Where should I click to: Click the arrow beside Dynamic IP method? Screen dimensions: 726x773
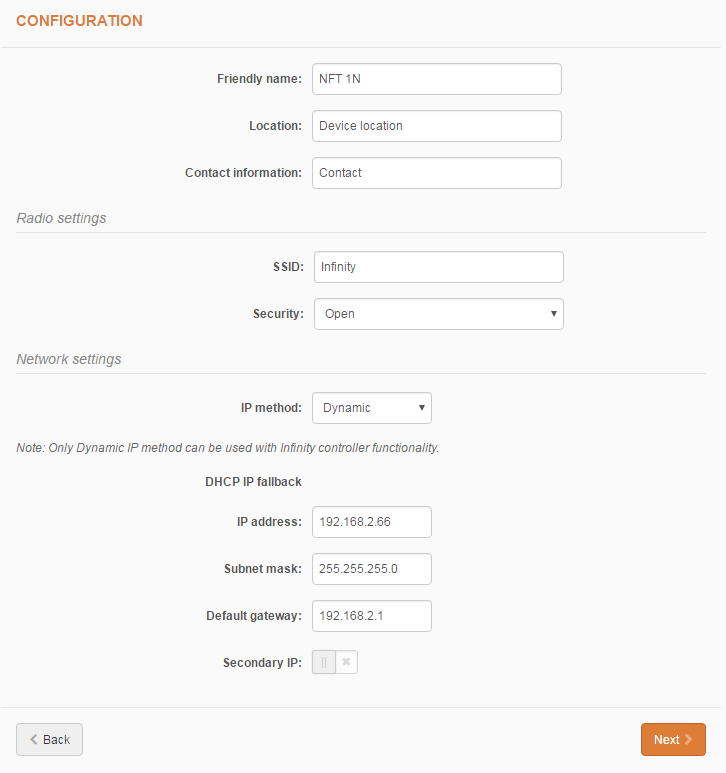[422, 408]
